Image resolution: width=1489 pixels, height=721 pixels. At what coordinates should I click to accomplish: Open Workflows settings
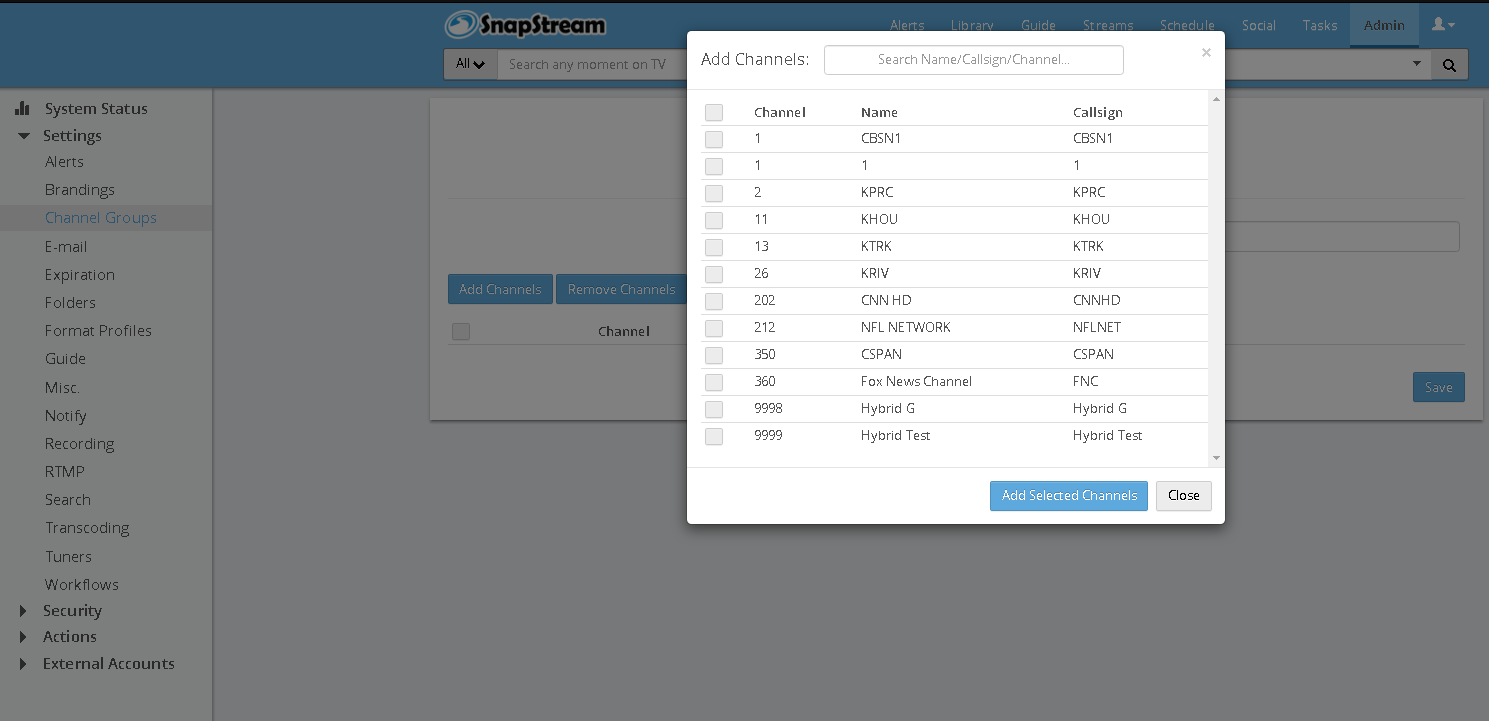coord(81,585)
